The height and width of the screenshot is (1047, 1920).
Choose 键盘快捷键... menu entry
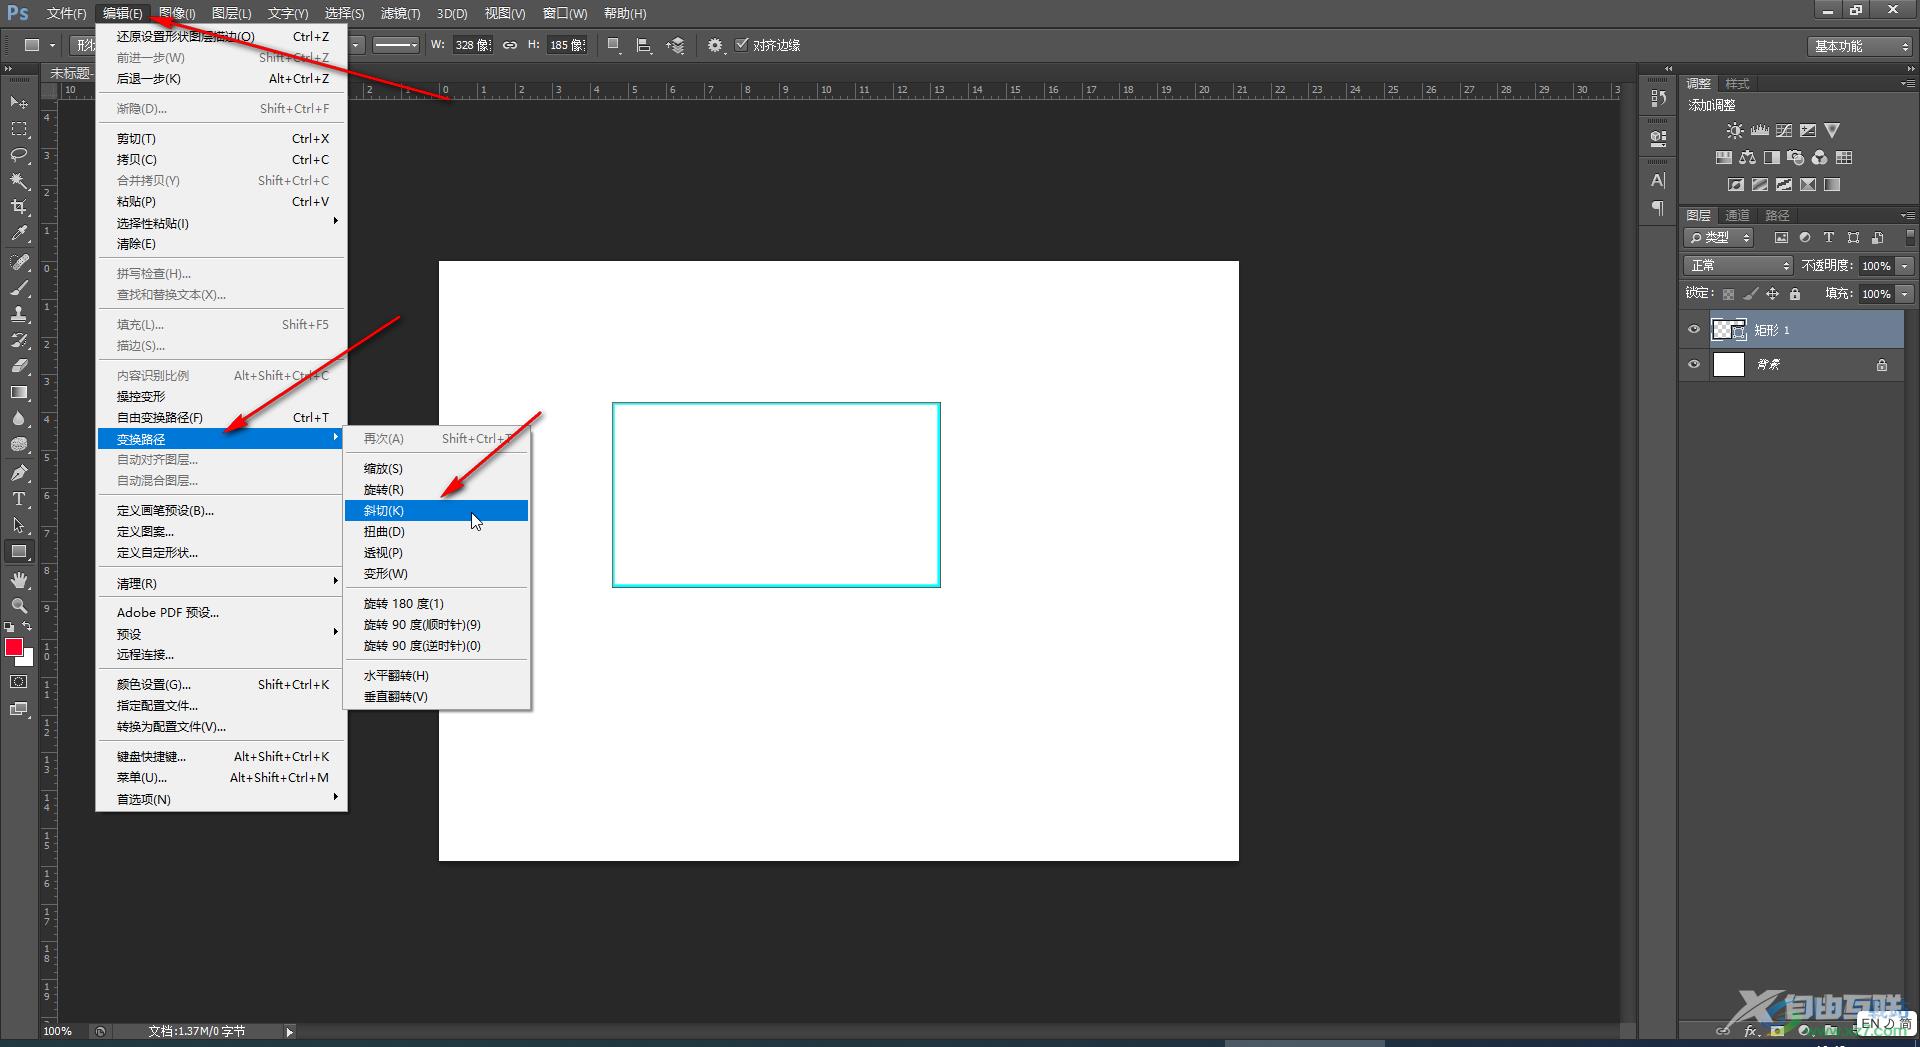point(221,757)
